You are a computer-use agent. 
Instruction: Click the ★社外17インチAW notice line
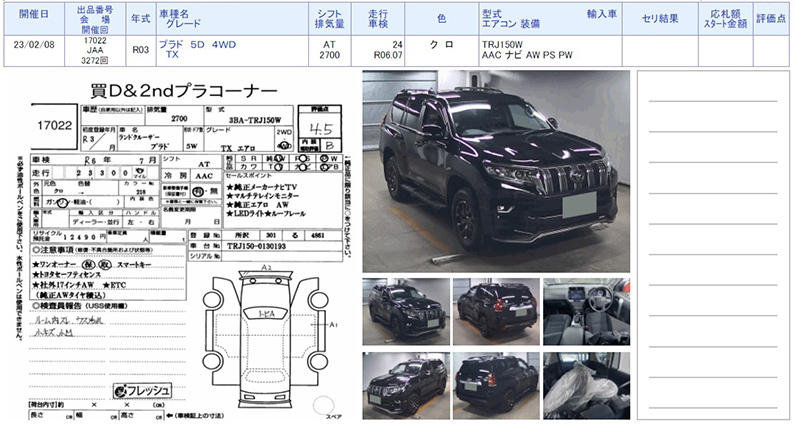(63, 285)
